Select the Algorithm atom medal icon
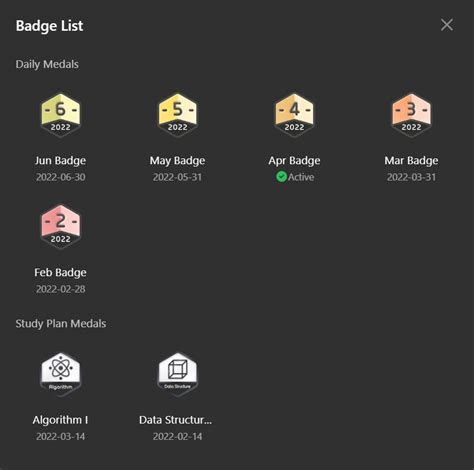The image size is (474, 470). [x=60, y=374]
